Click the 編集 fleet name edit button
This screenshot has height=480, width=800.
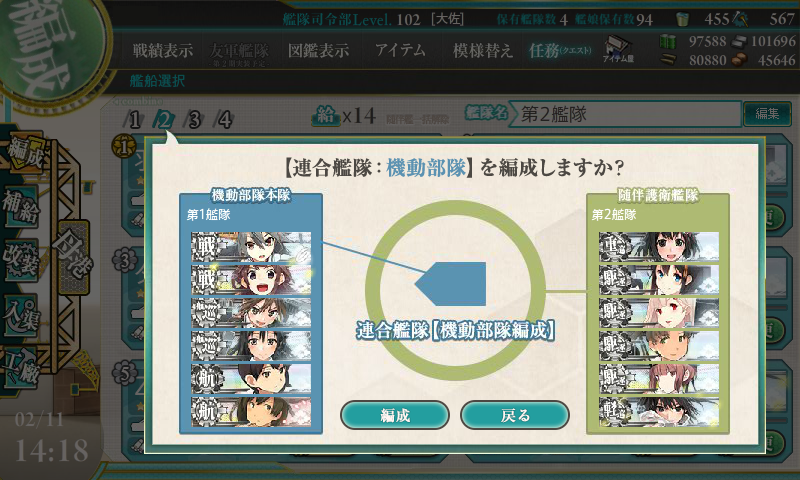tap(767, 113)
